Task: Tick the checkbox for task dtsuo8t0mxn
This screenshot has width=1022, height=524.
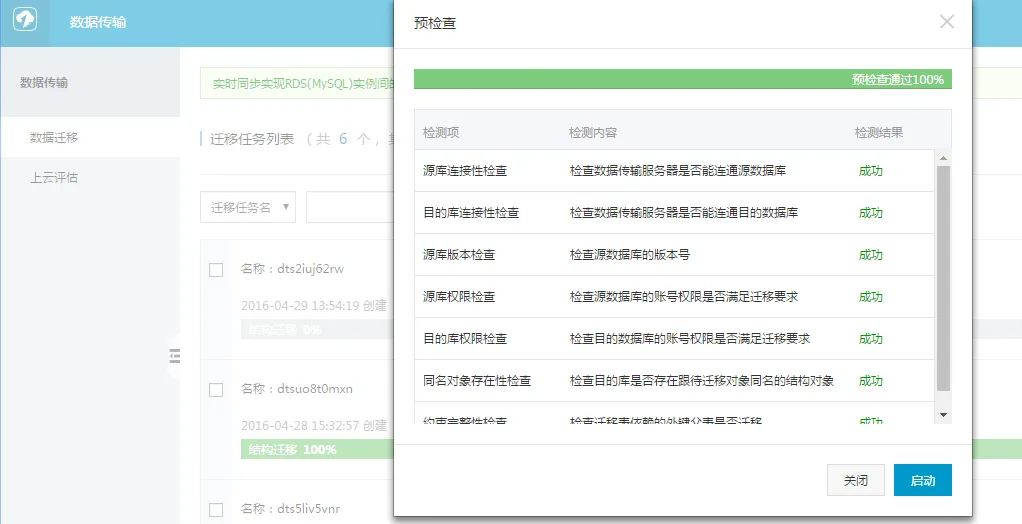Action: [216, 390]
